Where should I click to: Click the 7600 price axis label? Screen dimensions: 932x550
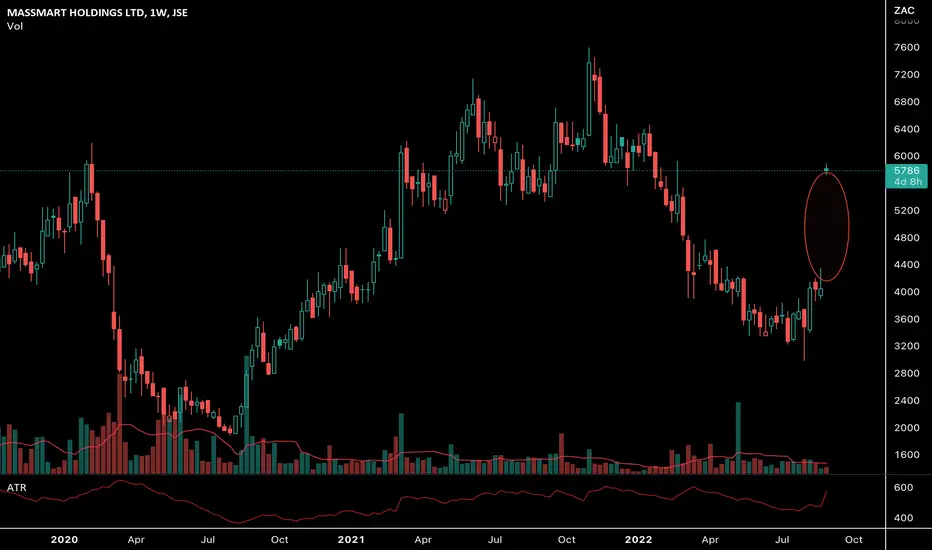coord(906,48)
